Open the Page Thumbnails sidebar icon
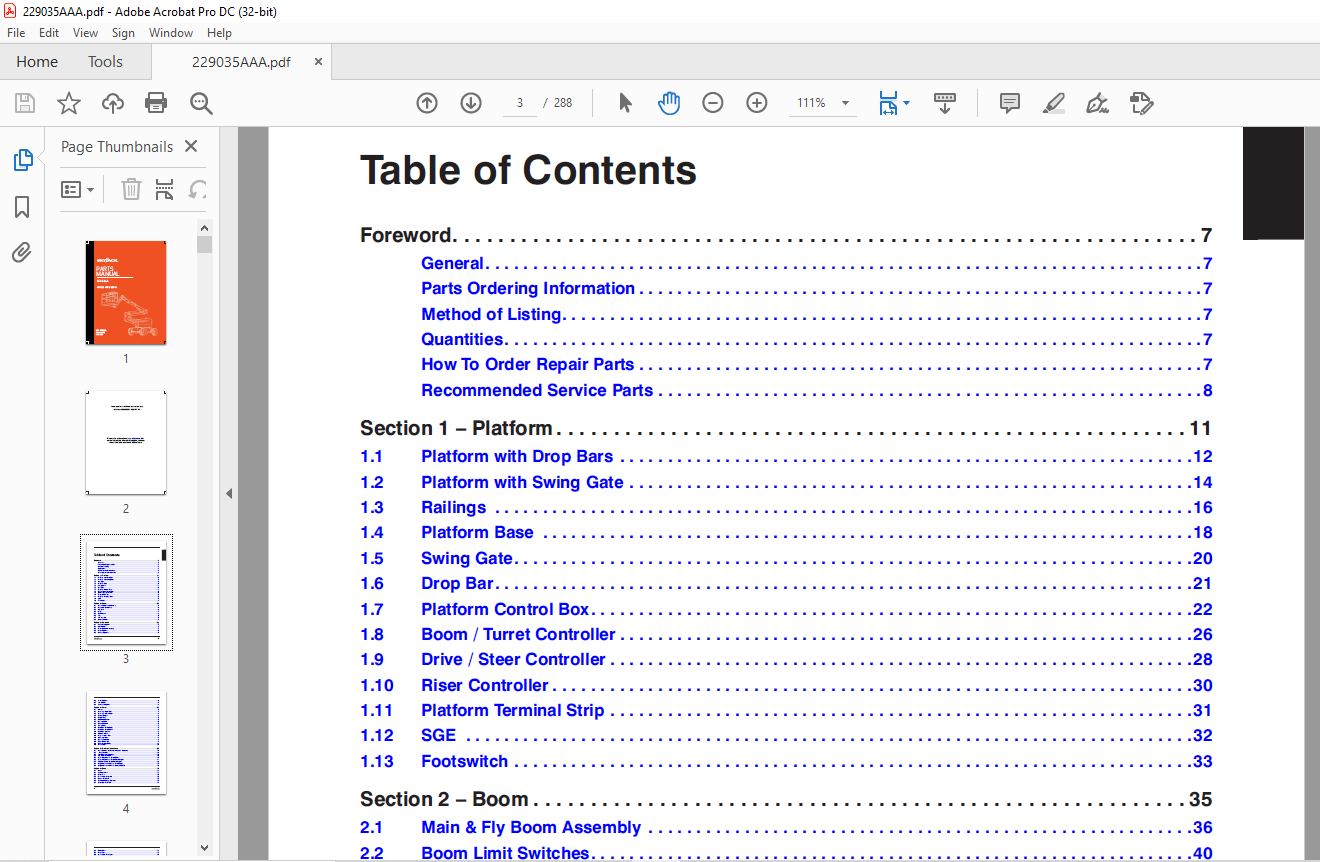The width and height of the screenshot is (1320, 862). pyautogui.click(x=22, y=160)
